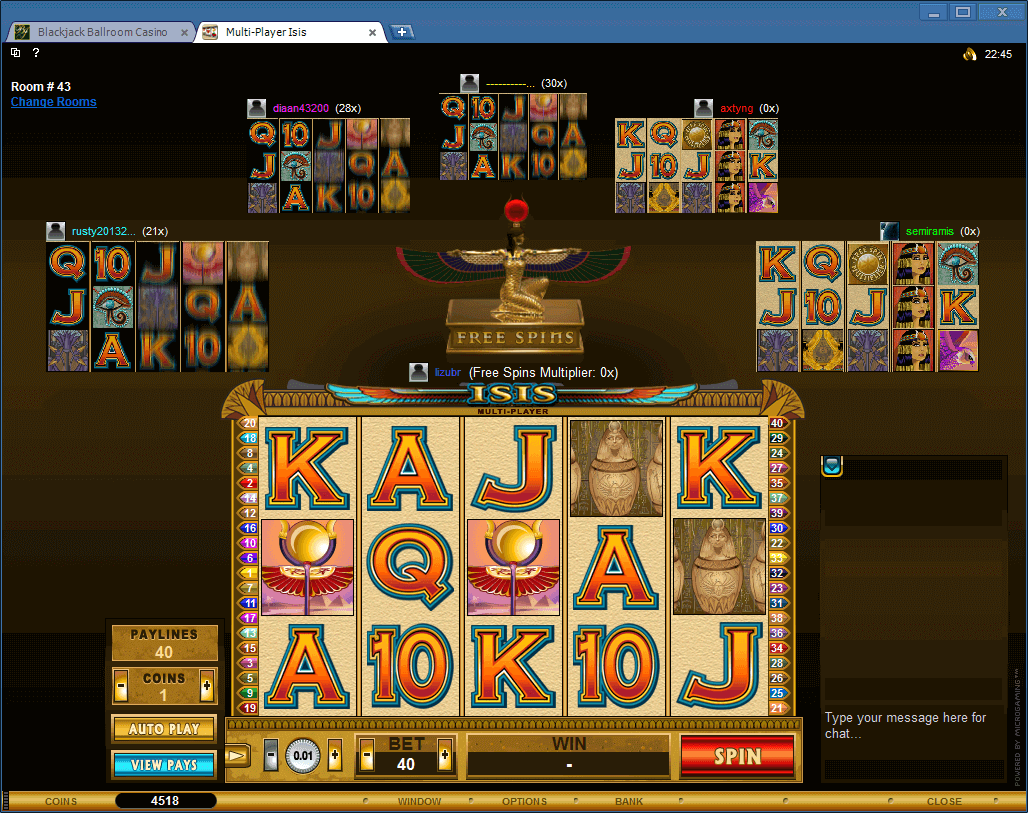Image resolution: width=1028 pixels, height=813 pixels.
Task: Open the BANK menu in the bottom bar
Action: pos(629,801)
